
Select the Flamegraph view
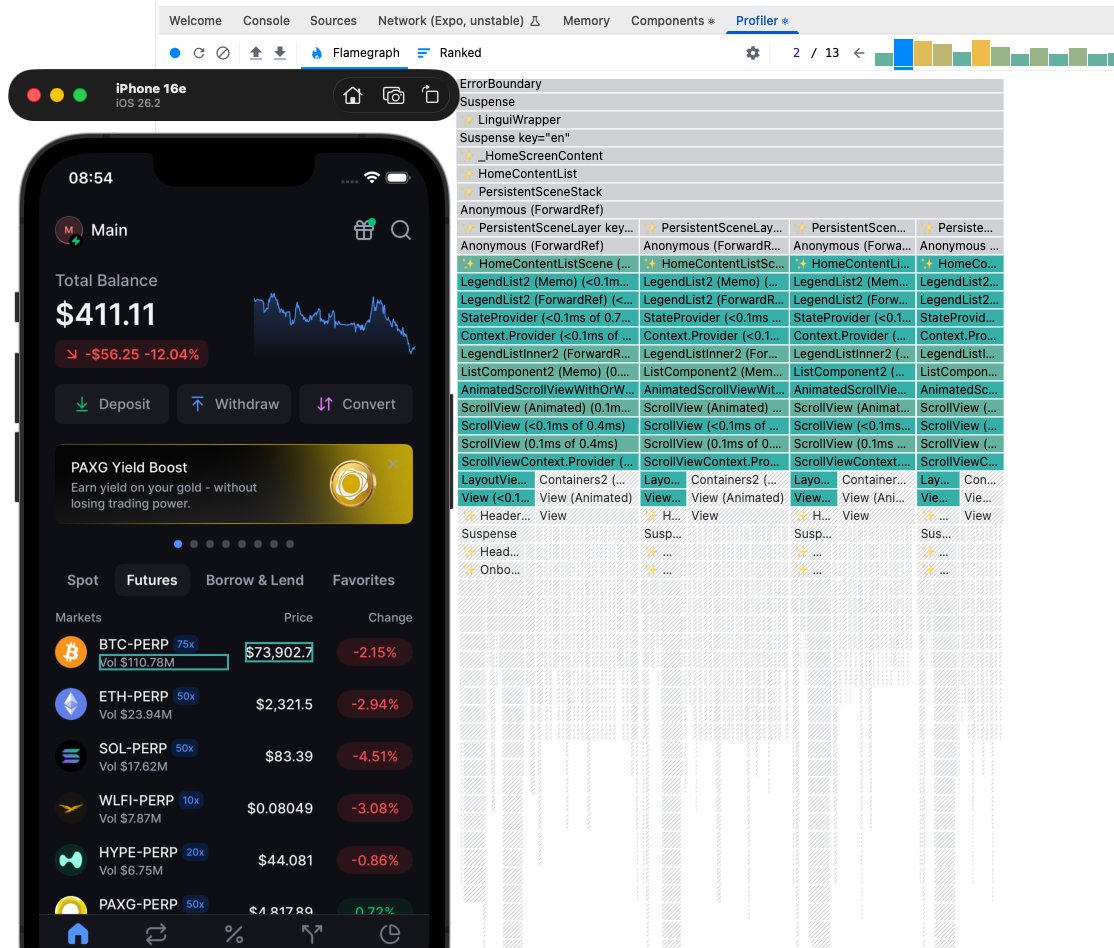pyautogui.click(x=355, y=53)
